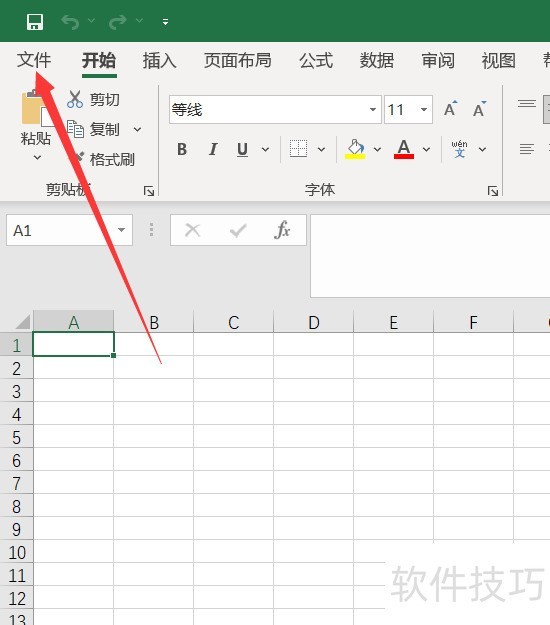The width and height of the screenshot is (550, 625).
Task: Open the 字体 dialog launcher
Action: [x=493, y=191]
